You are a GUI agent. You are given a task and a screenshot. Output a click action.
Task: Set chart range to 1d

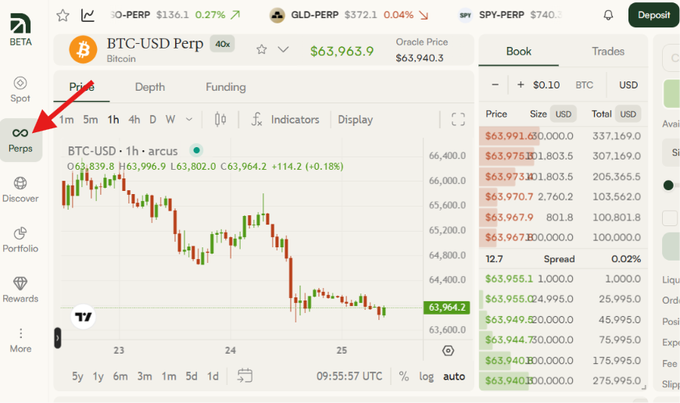coord(212,376)
